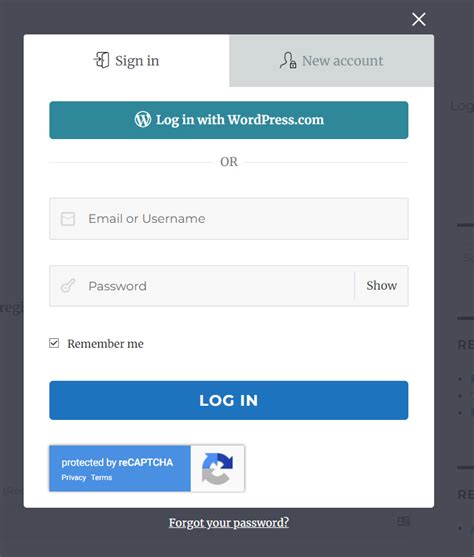Switch to the New account tab
Viewport: 474px width, 557px height.
pyautogui.click(x=332, y=61)
